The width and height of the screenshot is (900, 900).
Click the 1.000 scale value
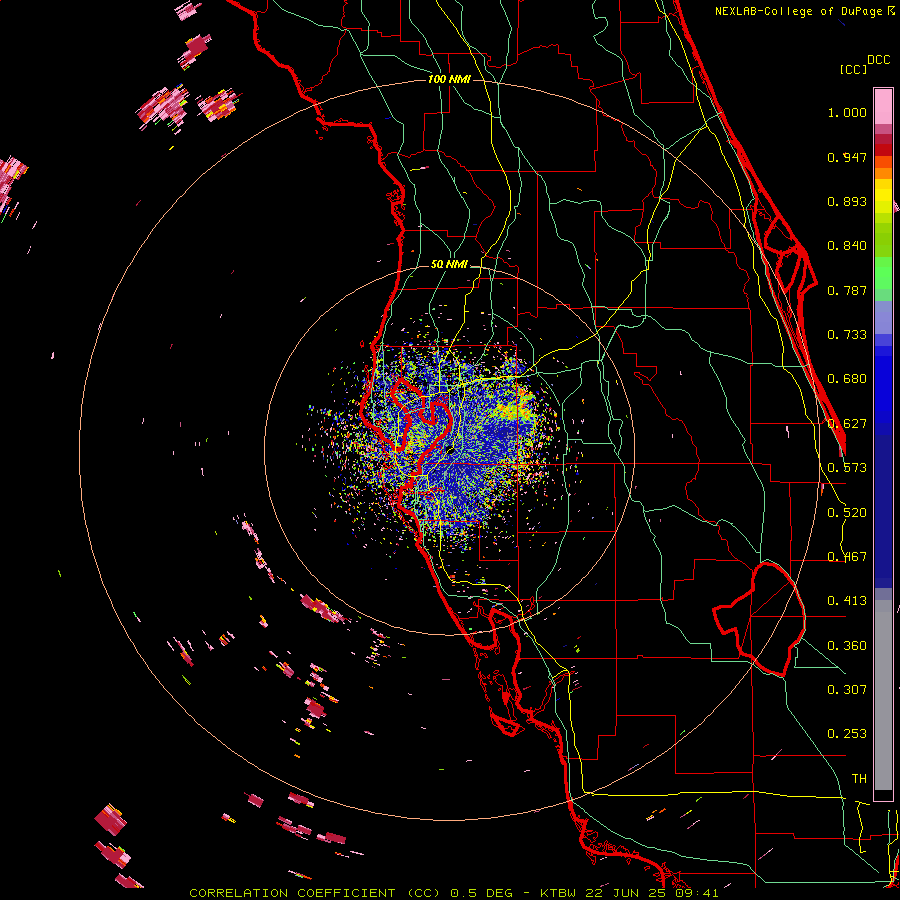coord(847,112)
